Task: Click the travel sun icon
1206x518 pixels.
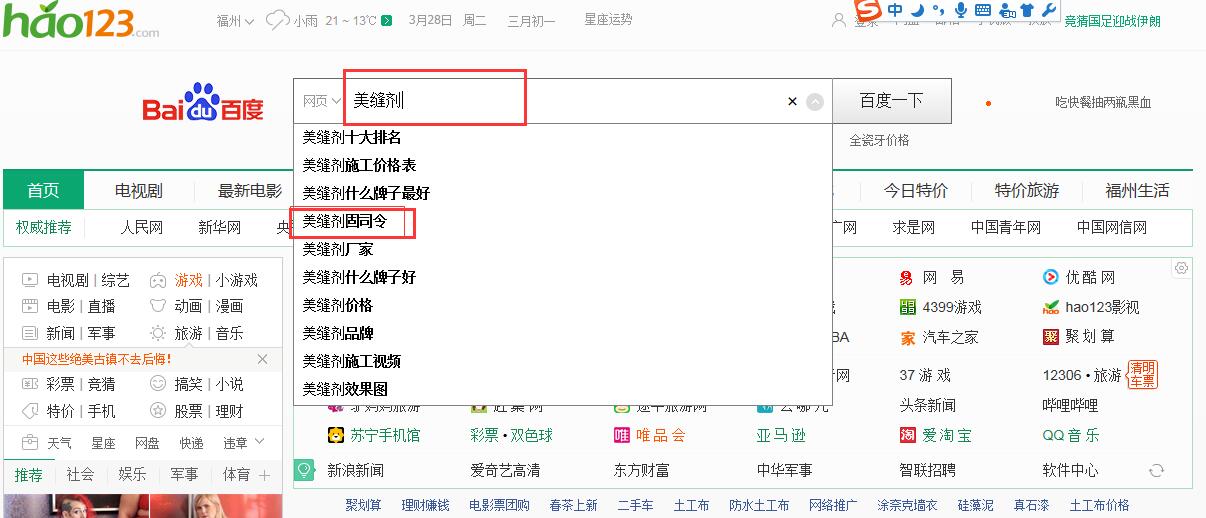Action: point(158,333)
